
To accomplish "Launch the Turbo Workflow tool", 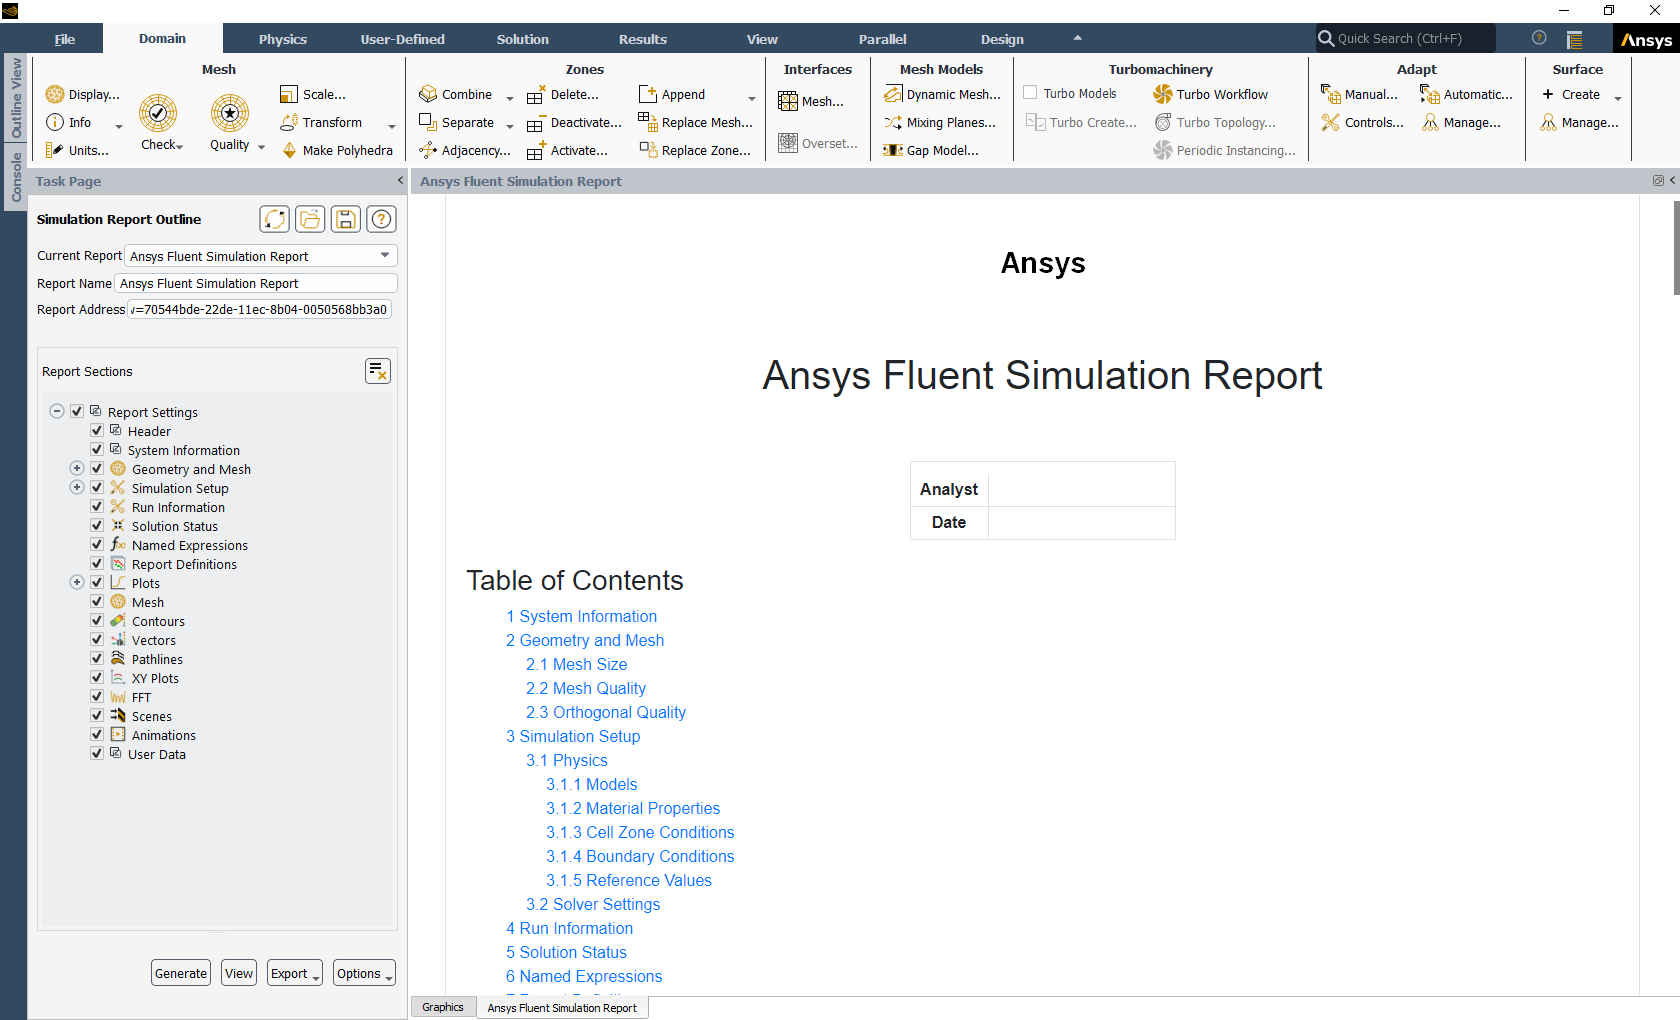I will point(1210,94).
